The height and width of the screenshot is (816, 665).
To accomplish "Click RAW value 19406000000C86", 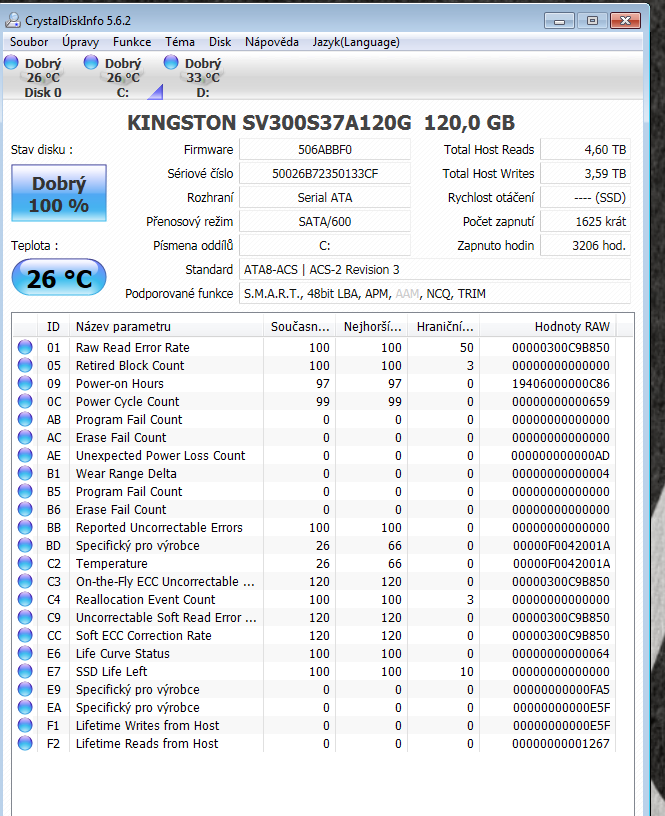I will point(560,384).
